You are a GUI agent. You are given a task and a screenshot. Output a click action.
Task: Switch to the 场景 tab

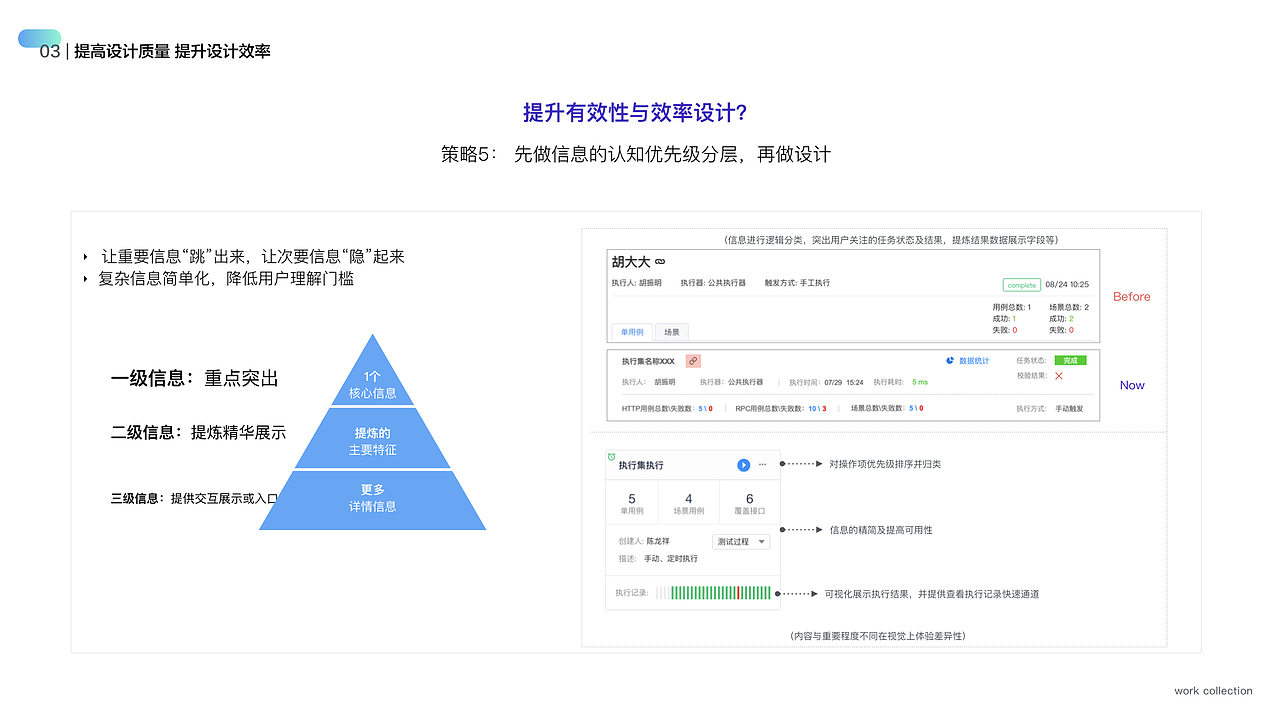[x=672, y=332]
